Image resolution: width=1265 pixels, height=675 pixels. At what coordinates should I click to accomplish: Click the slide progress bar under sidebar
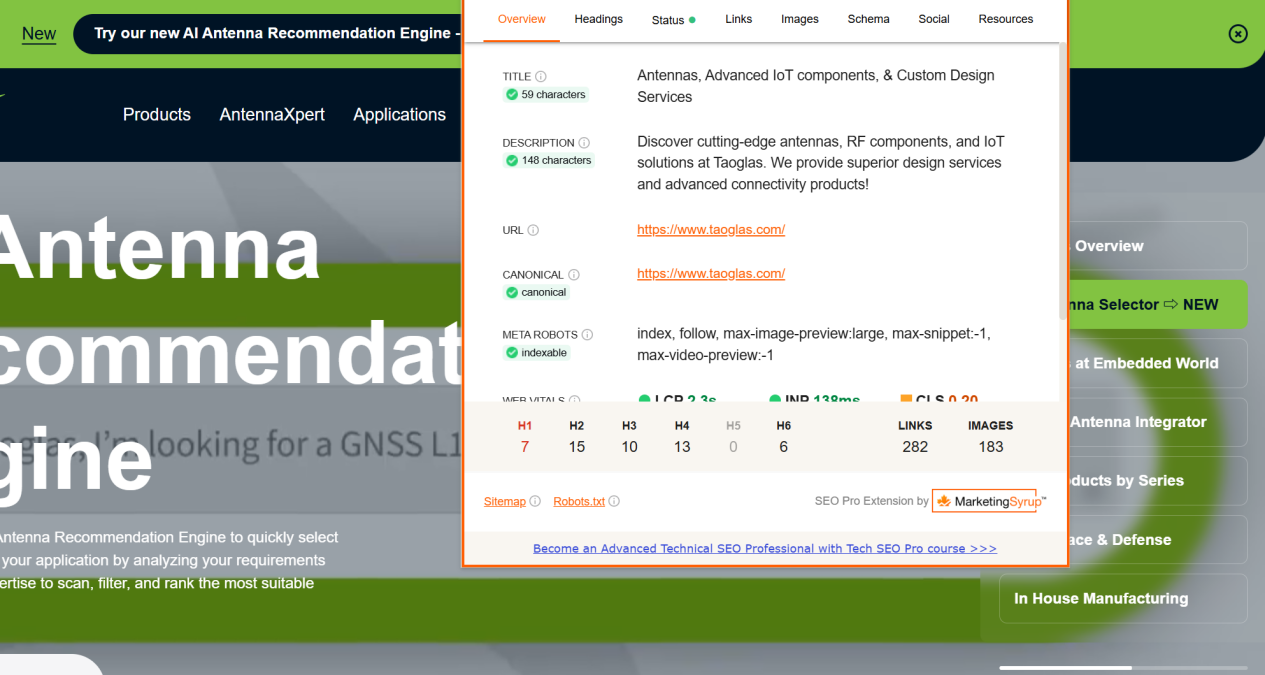pyautogui.click(x=1123, y=667)
